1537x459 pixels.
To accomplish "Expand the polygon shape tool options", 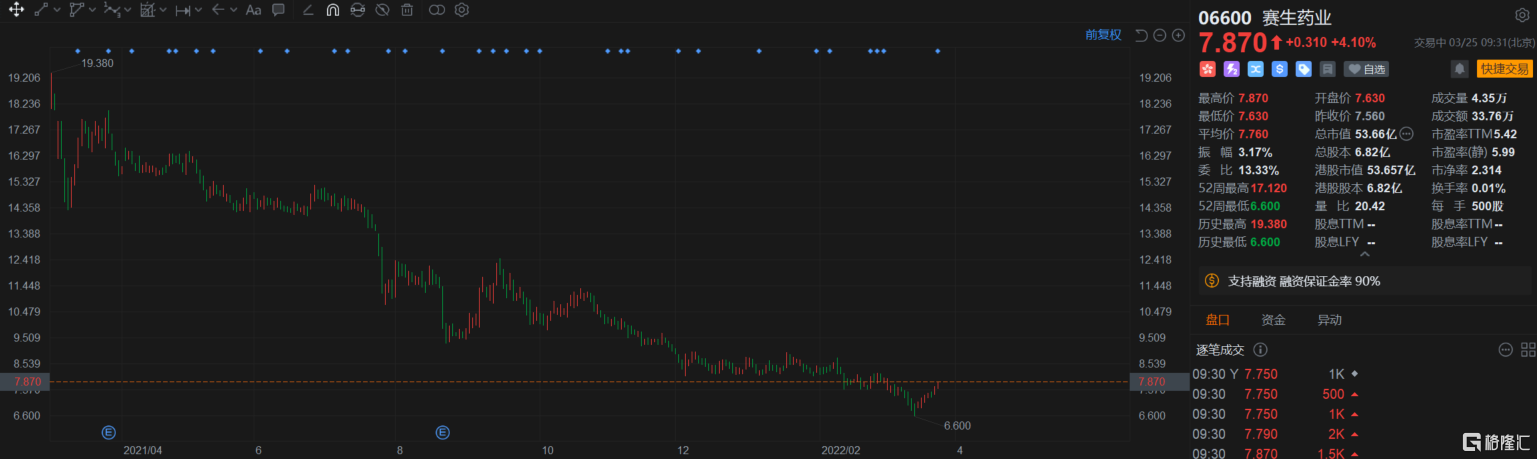I will click(x=92, y=10).
